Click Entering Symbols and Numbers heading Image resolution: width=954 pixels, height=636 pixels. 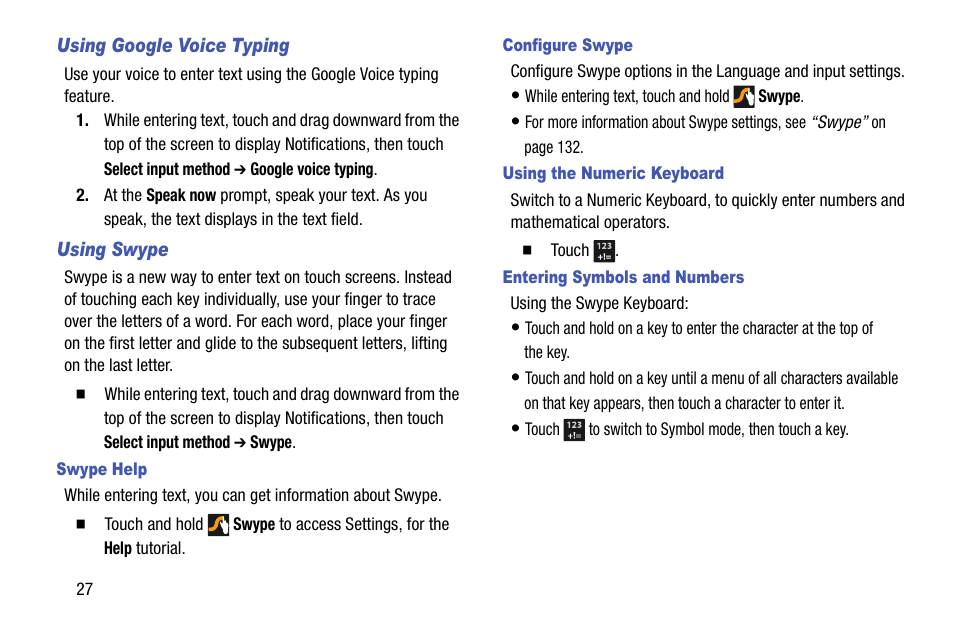tap(623, 277)
